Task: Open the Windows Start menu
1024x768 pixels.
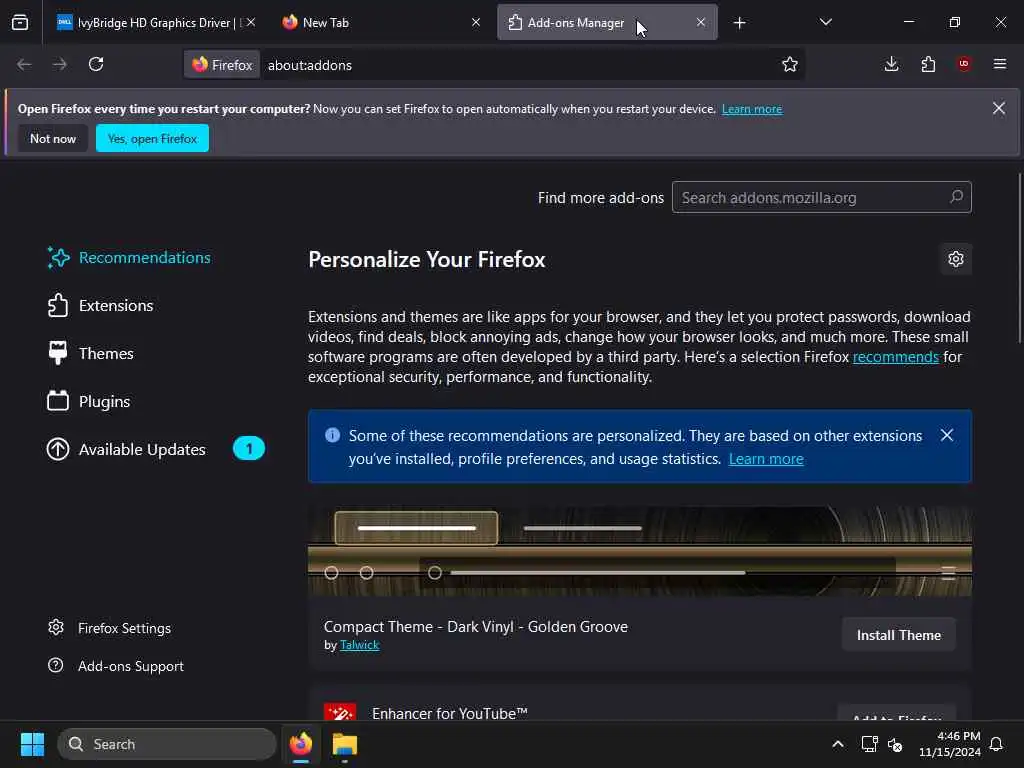Action: 32,744
